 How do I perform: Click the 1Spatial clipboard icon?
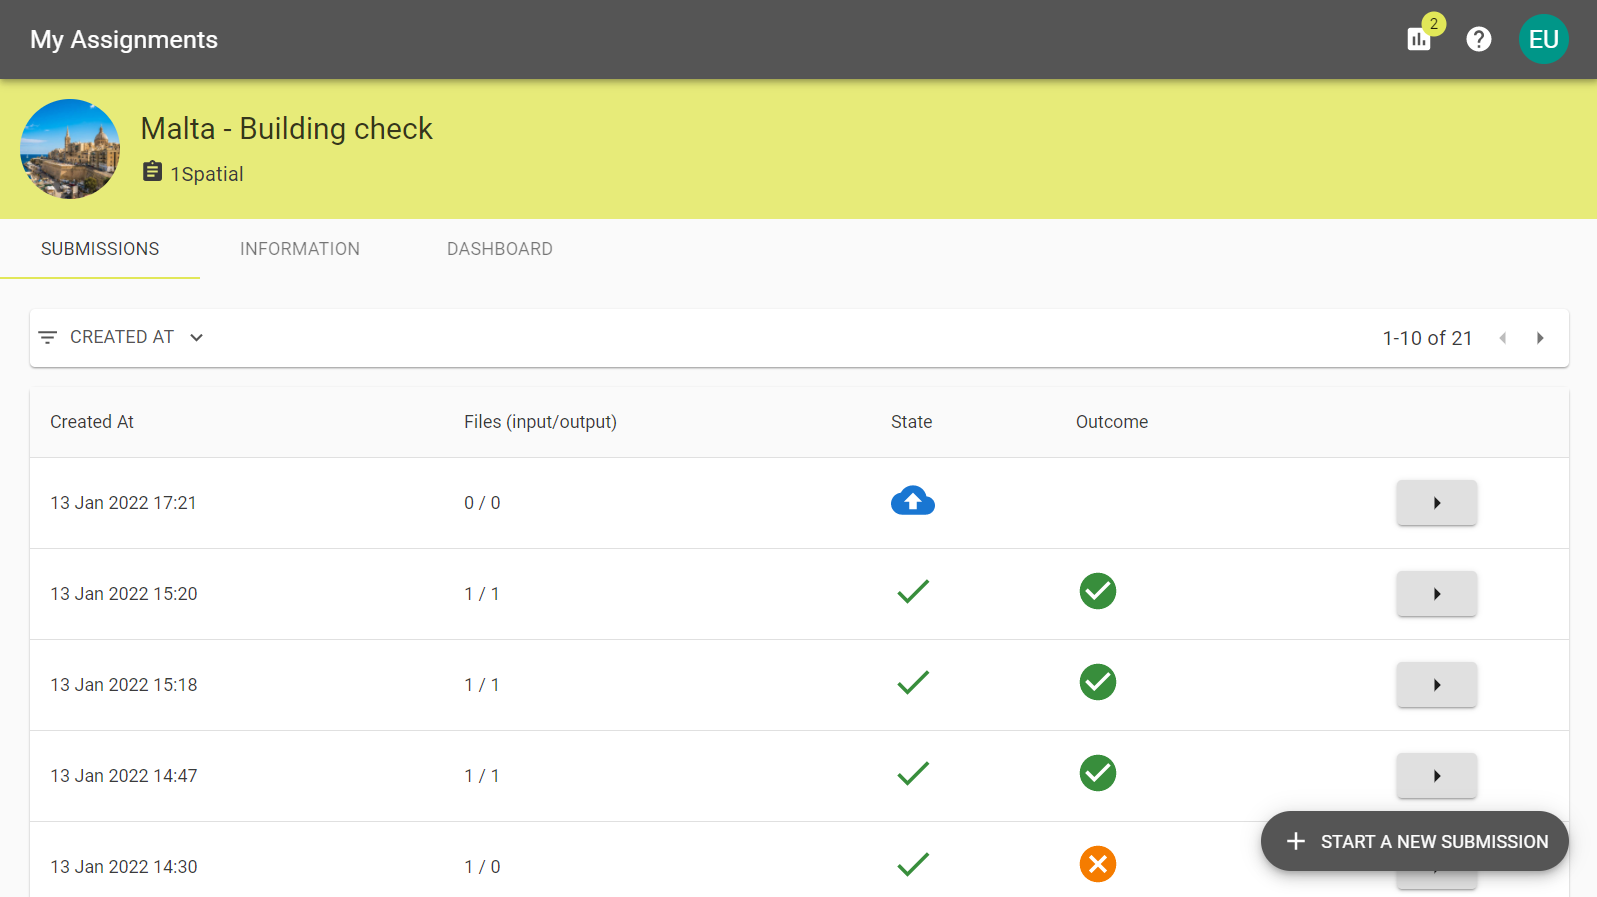[x=152, y=172]
